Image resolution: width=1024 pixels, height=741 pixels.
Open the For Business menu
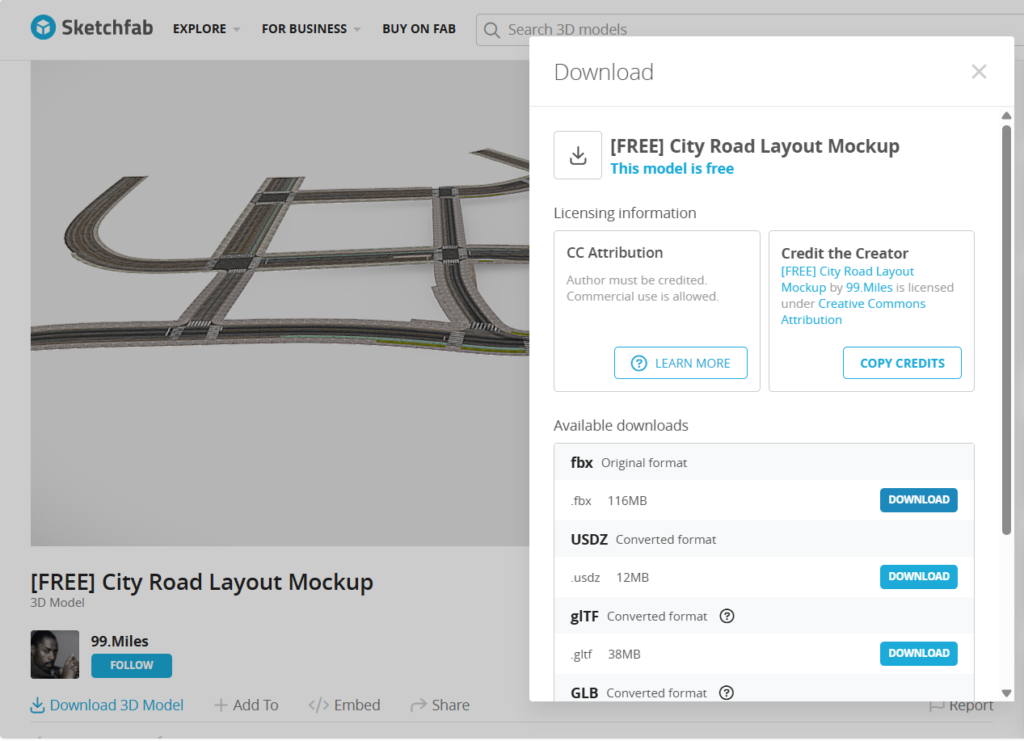(x=304, y=29)
